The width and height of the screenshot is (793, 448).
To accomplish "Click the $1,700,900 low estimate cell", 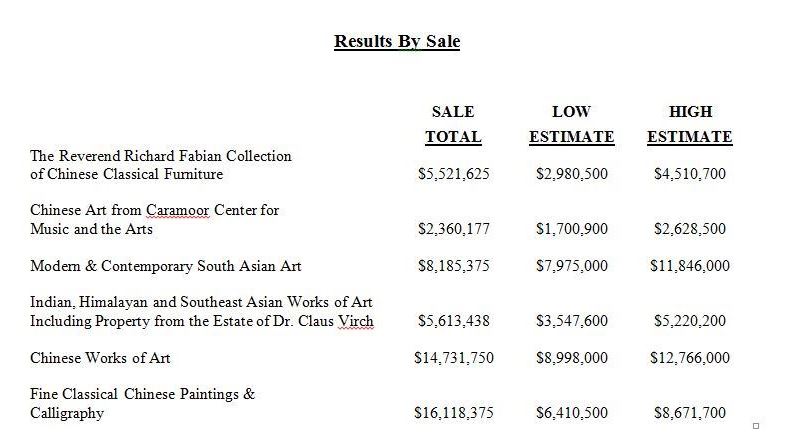I will [572, 229].
